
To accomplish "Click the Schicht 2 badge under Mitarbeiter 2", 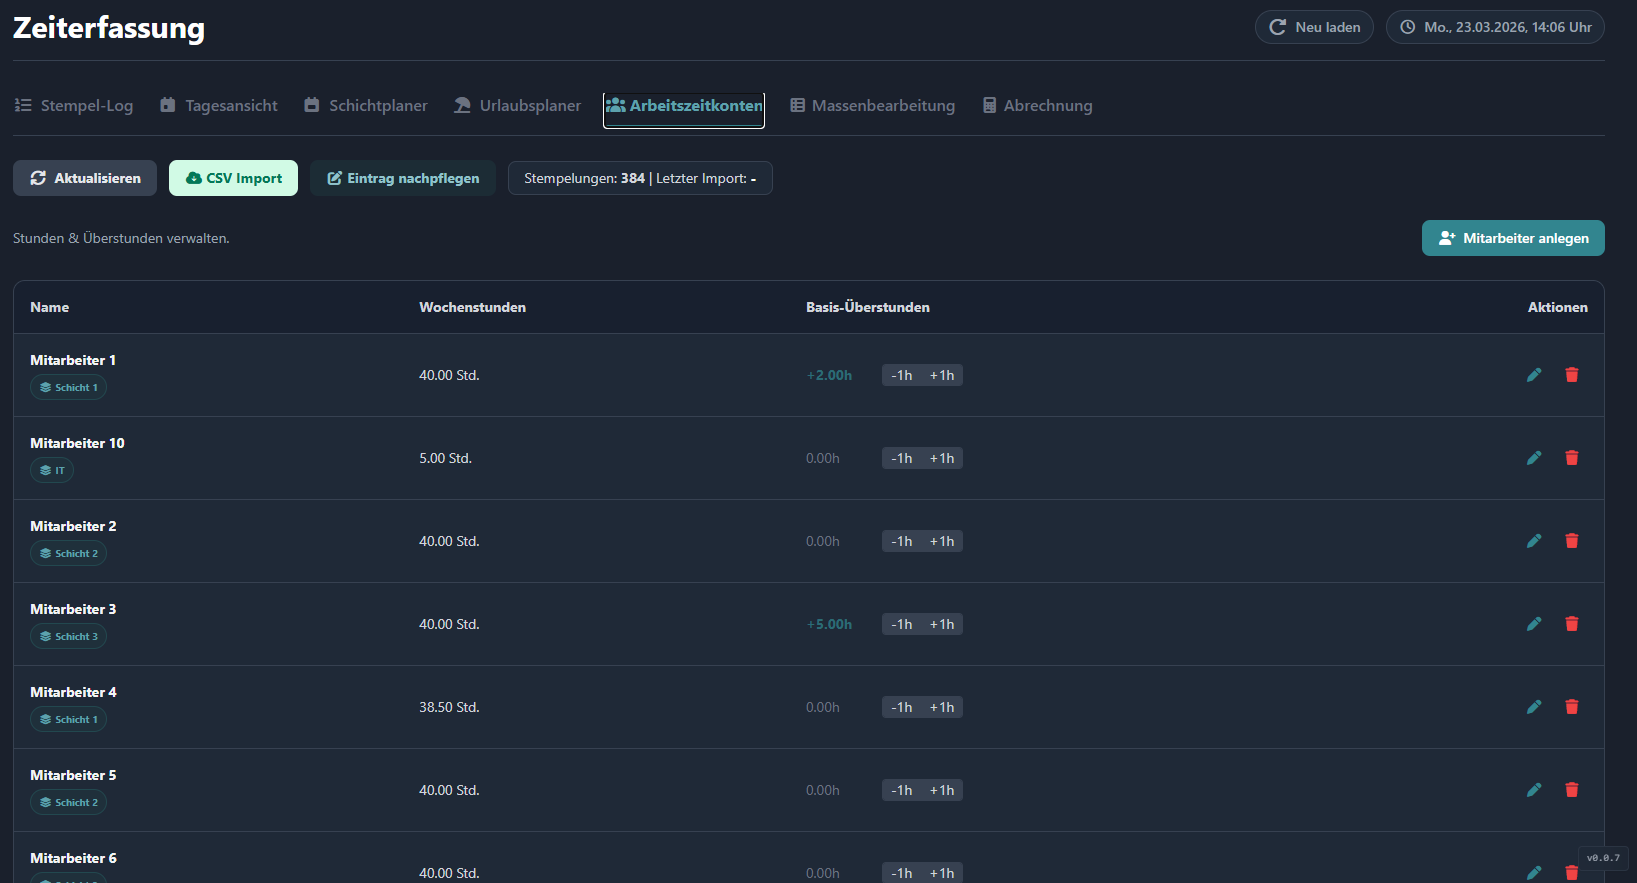I will coord(69,554).
